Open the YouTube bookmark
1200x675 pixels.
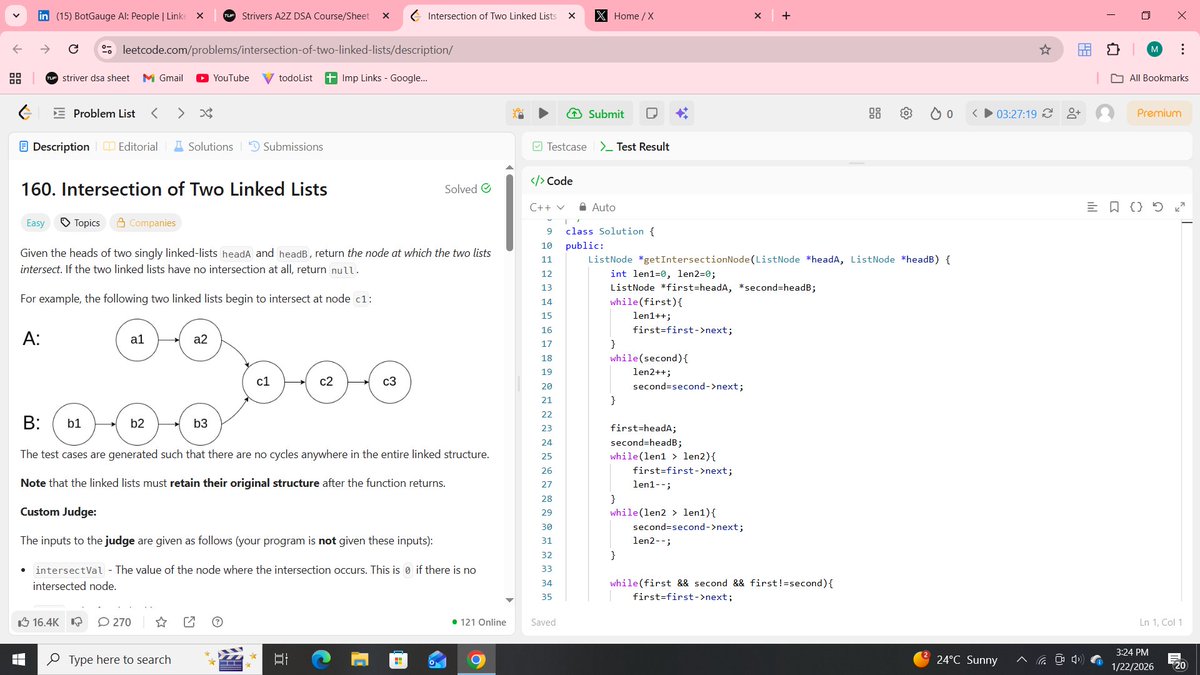tap(223, 78)
